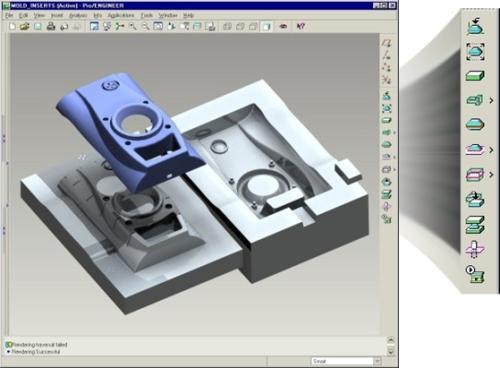The width and height of the screenshot is (500, 368).
Task: Expand flyout arrow beside parting surface icon
Action: click(x=491, y=150)
